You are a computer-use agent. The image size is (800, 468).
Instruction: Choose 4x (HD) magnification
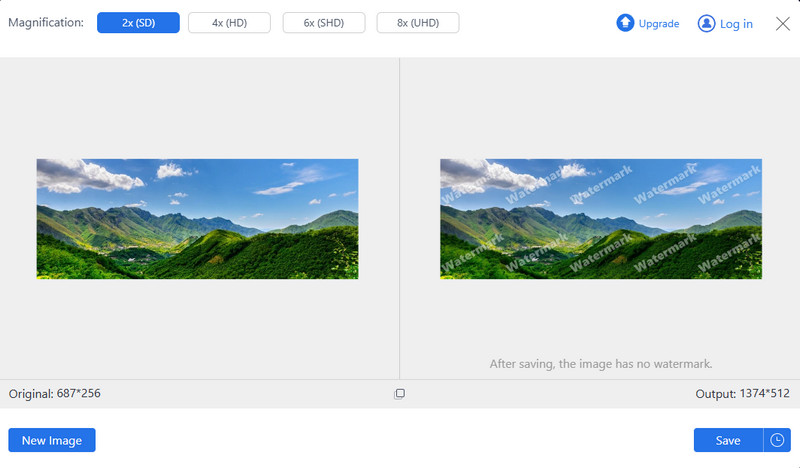(x=229, y=23)
